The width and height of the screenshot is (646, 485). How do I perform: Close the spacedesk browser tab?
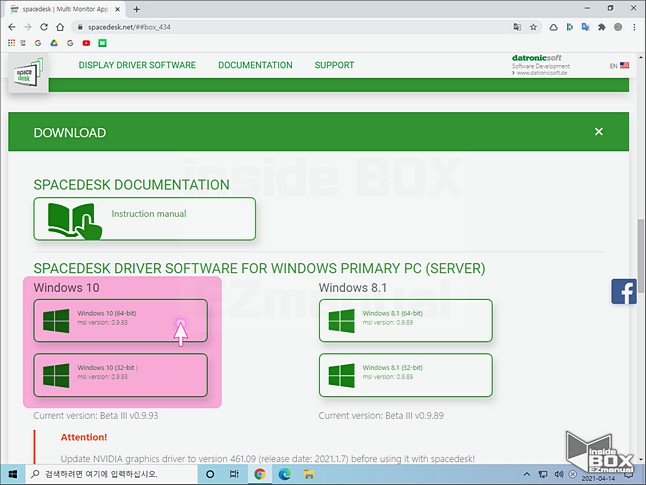click(x=117, y=9)
